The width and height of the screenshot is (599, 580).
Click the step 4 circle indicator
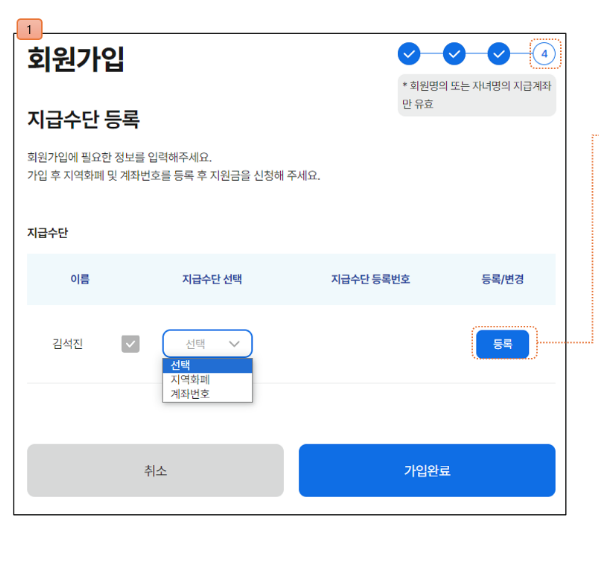point(544,54)
